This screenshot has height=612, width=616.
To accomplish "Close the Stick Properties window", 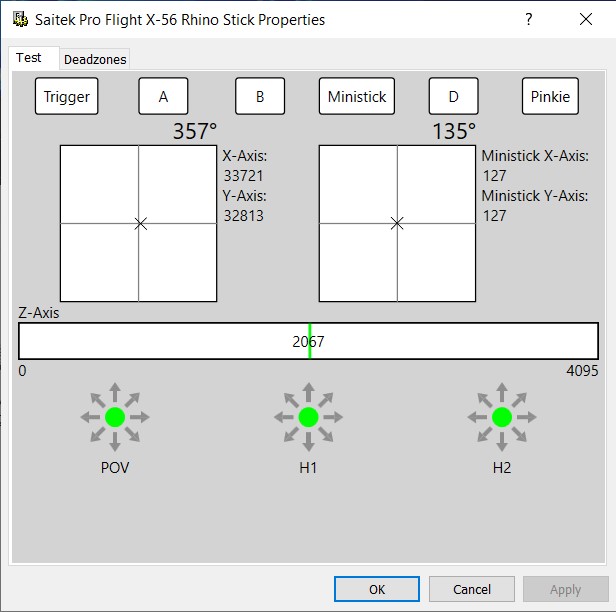I will point(586,19).
